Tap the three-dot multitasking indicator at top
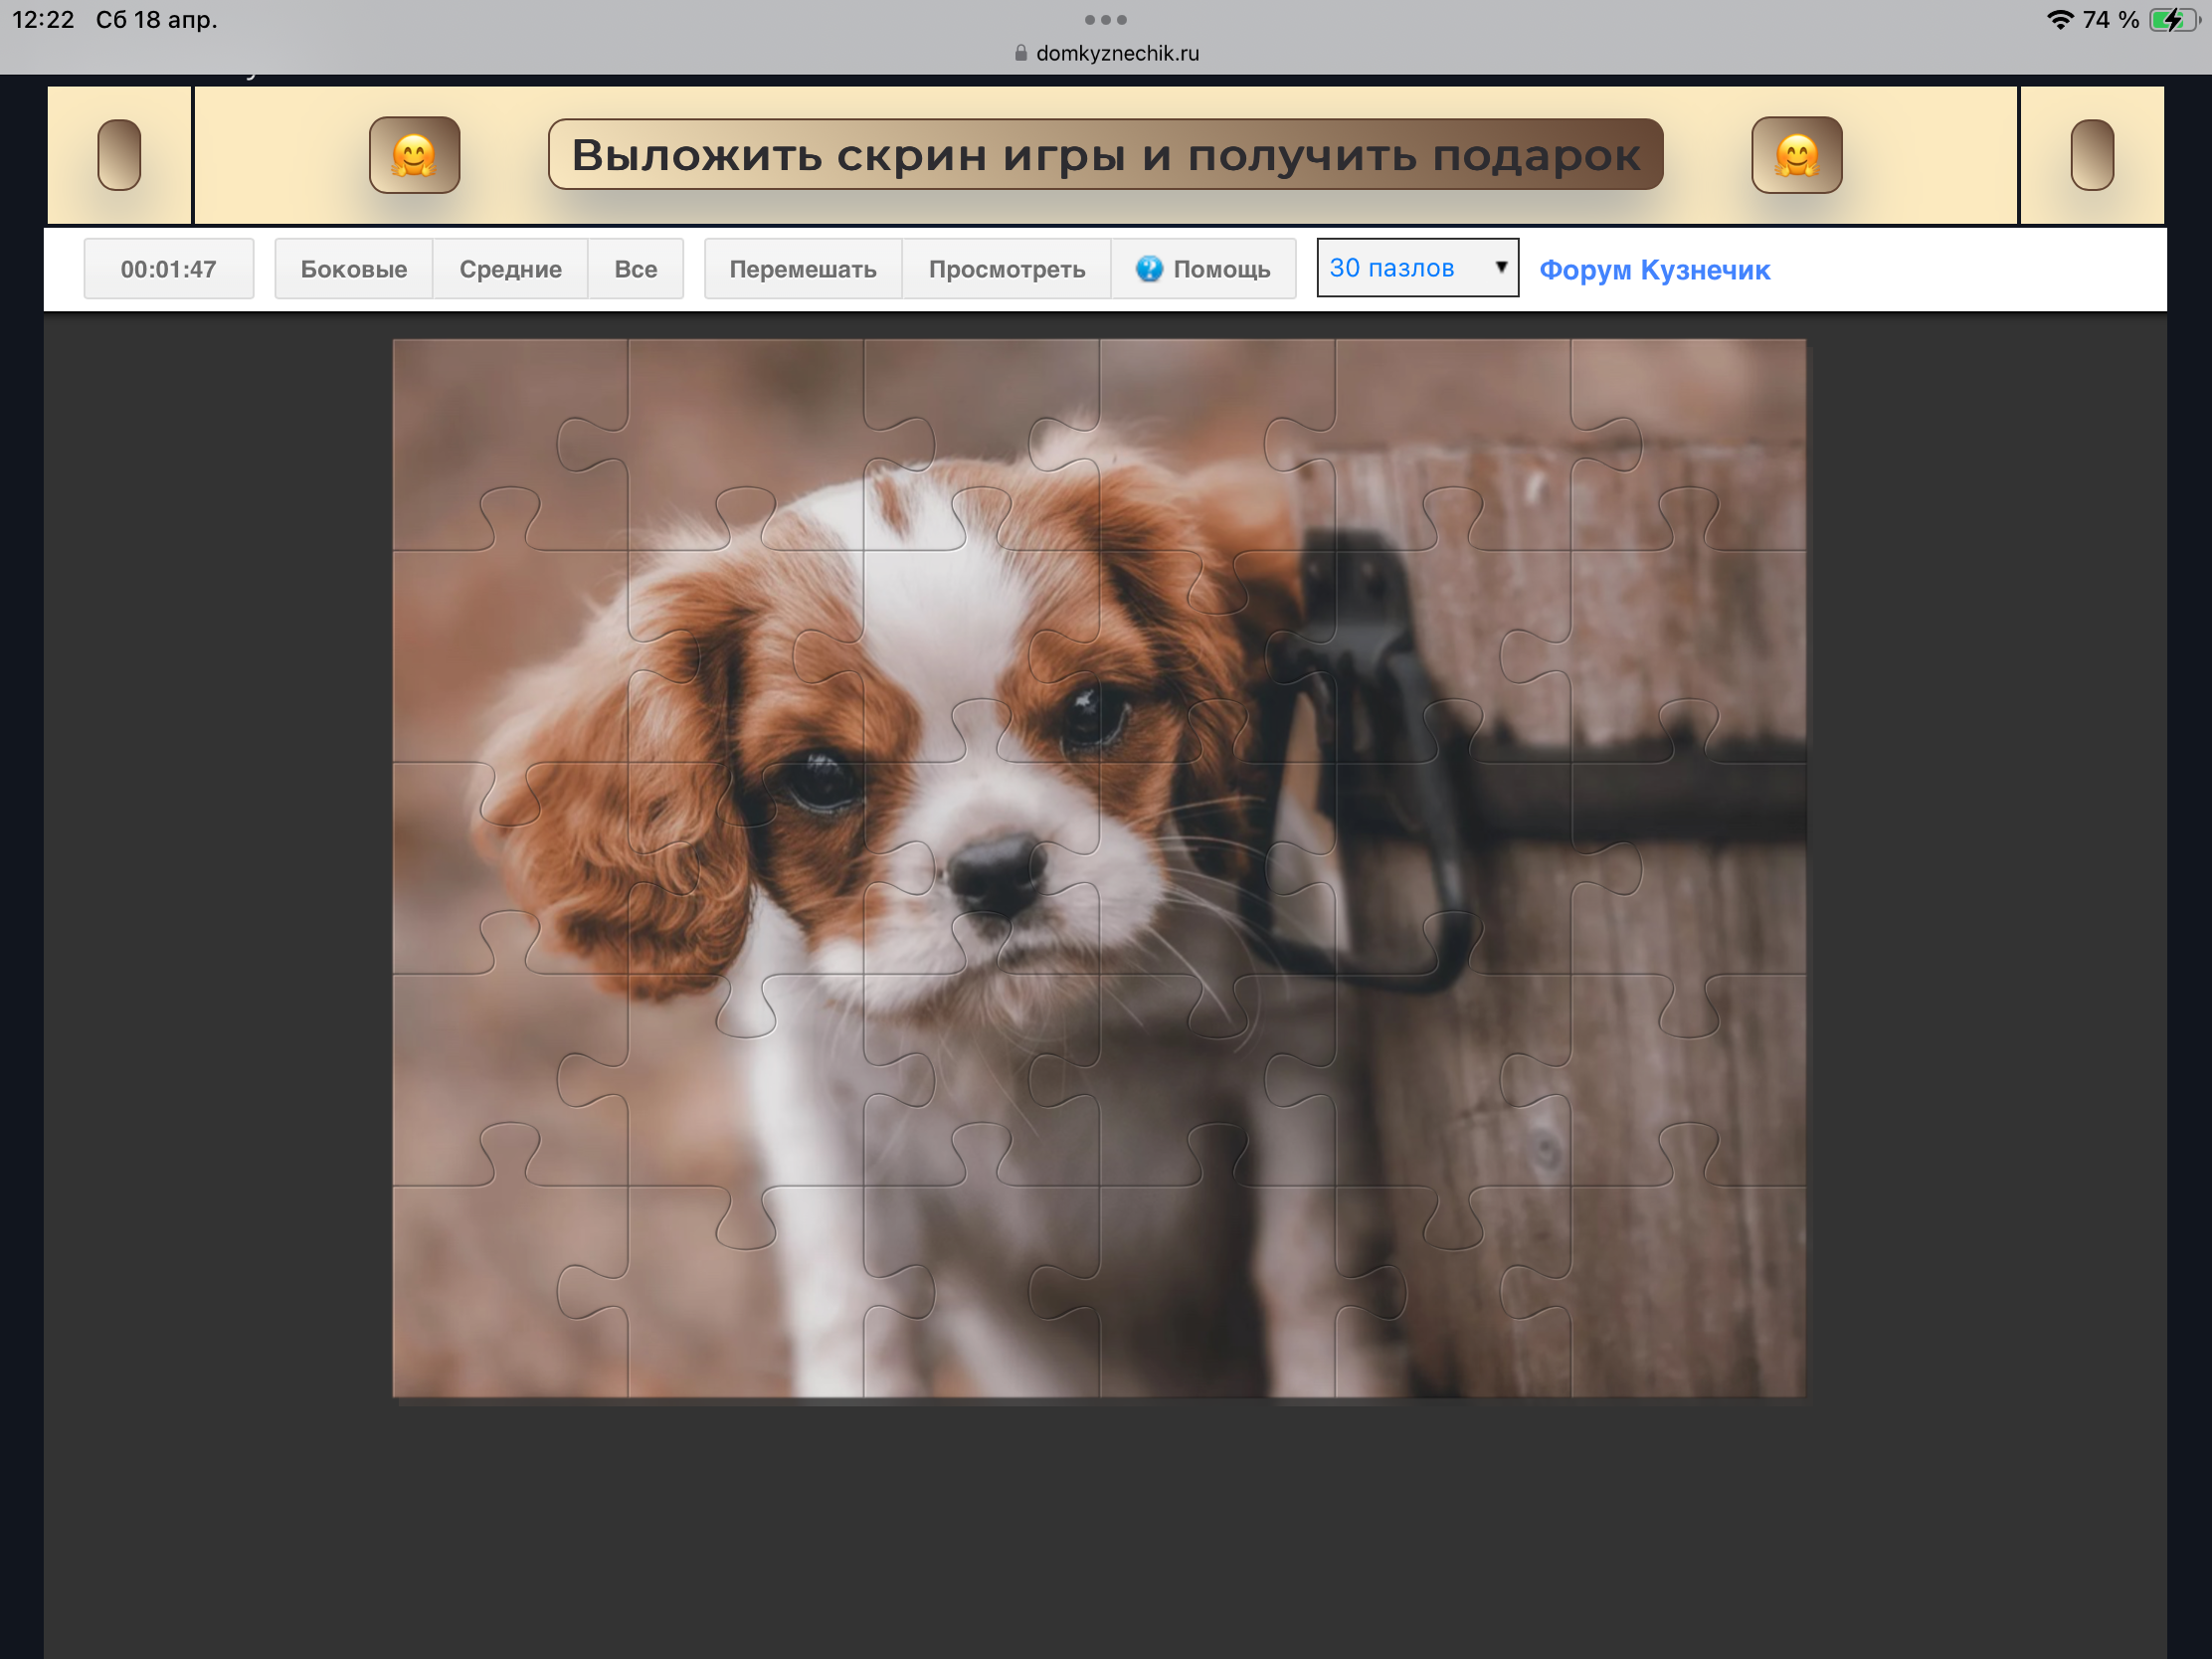The image size is (2212, 1659). [x=1105, y=19]
